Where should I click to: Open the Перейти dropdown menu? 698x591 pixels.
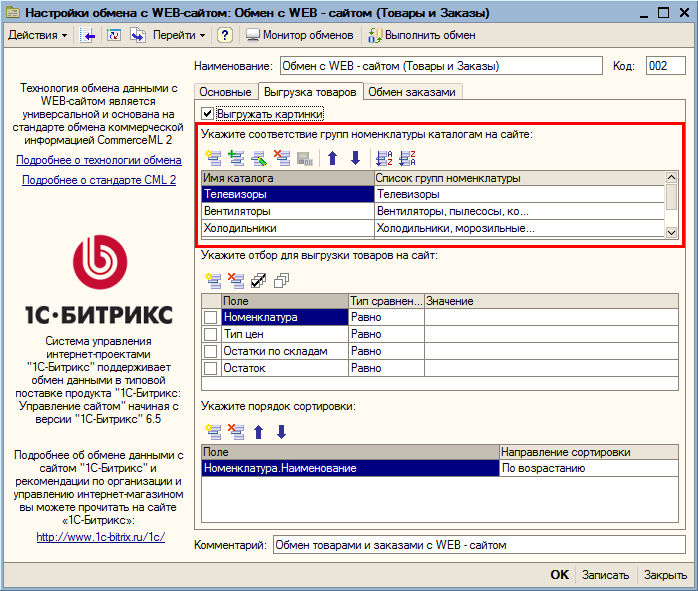(179, 35)
